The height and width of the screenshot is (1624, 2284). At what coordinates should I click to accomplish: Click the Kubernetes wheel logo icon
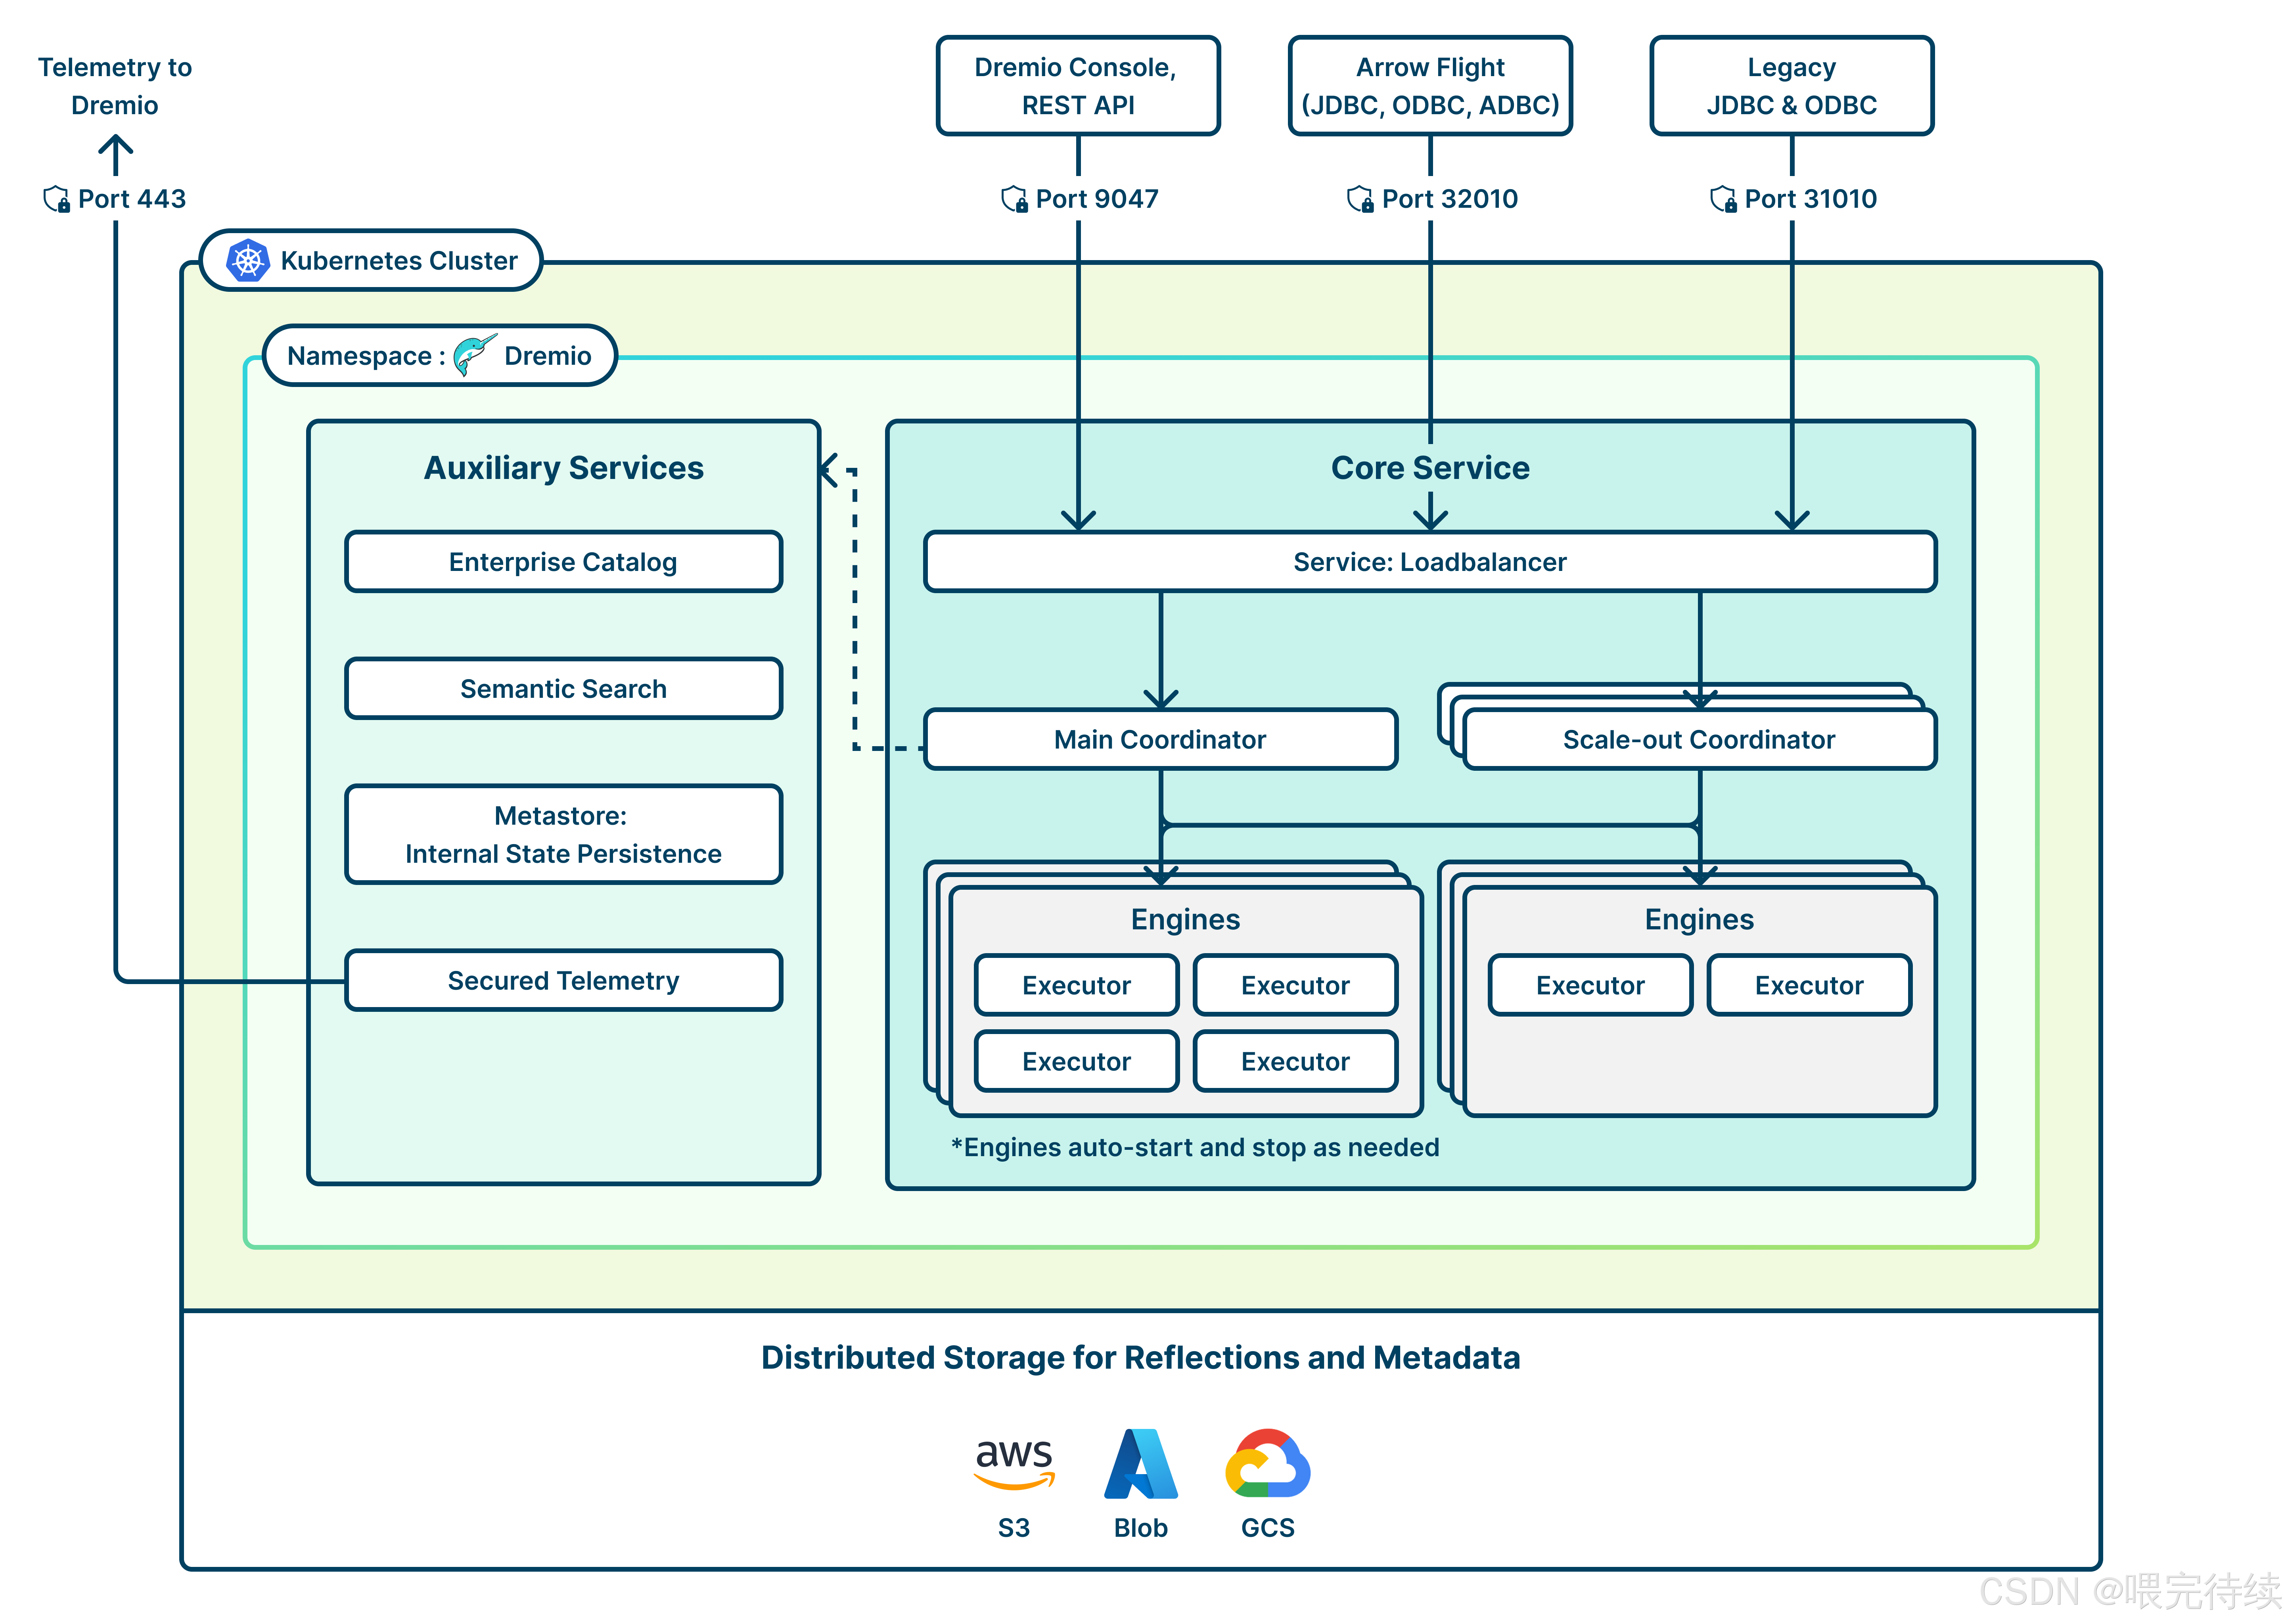click(247, 261)
